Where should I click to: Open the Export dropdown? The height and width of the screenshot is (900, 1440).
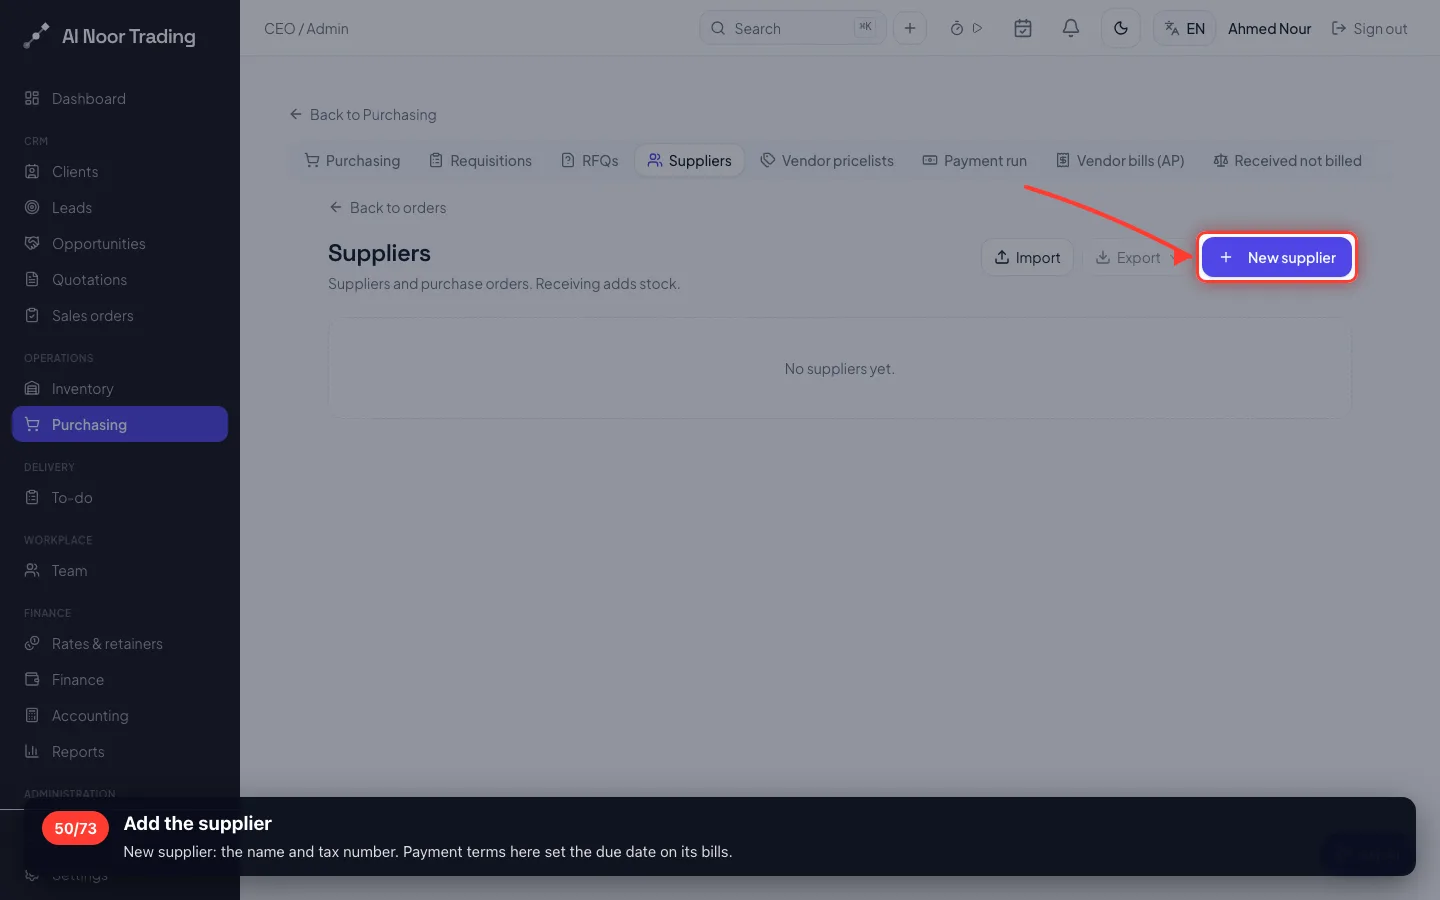1135,258
